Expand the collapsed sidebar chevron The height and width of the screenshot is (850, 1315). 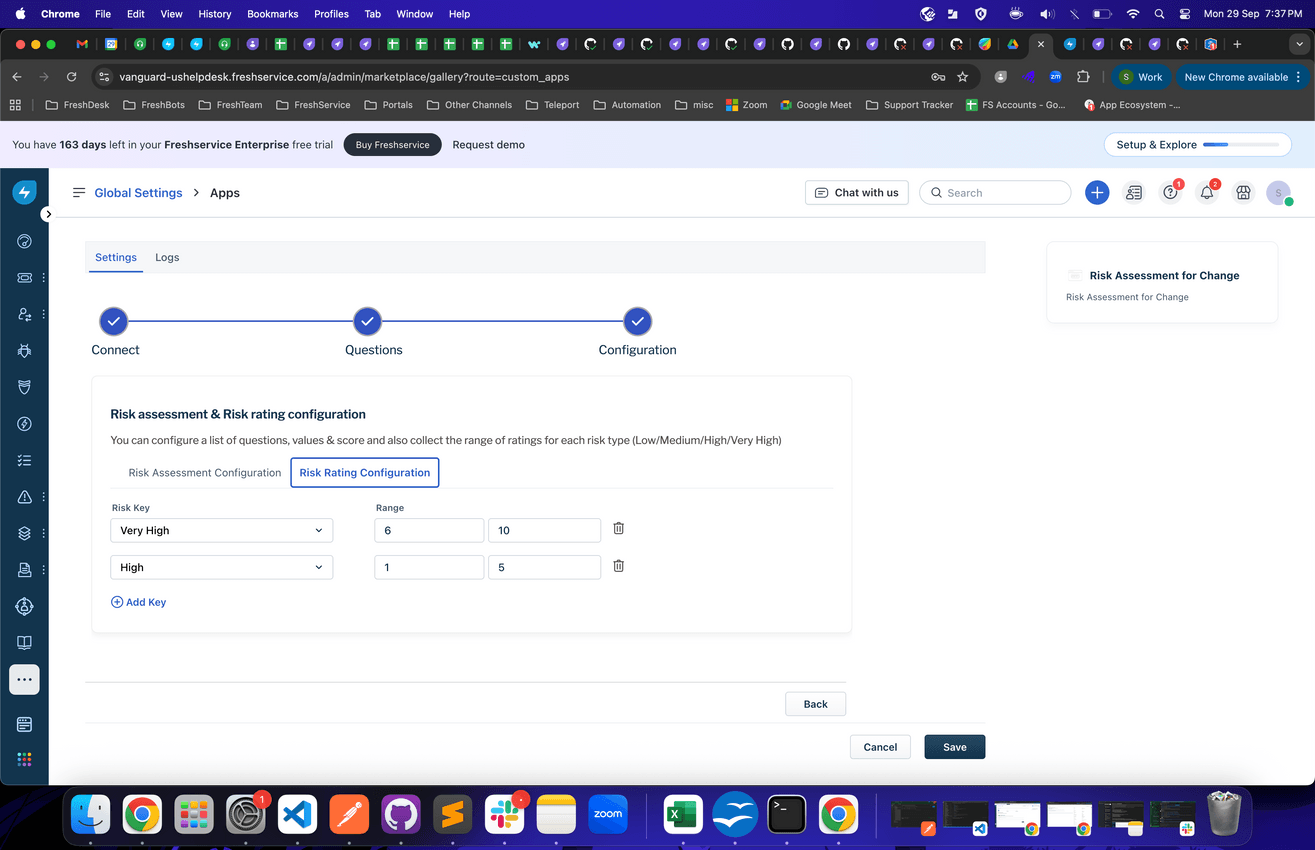(x=47, y=213)
